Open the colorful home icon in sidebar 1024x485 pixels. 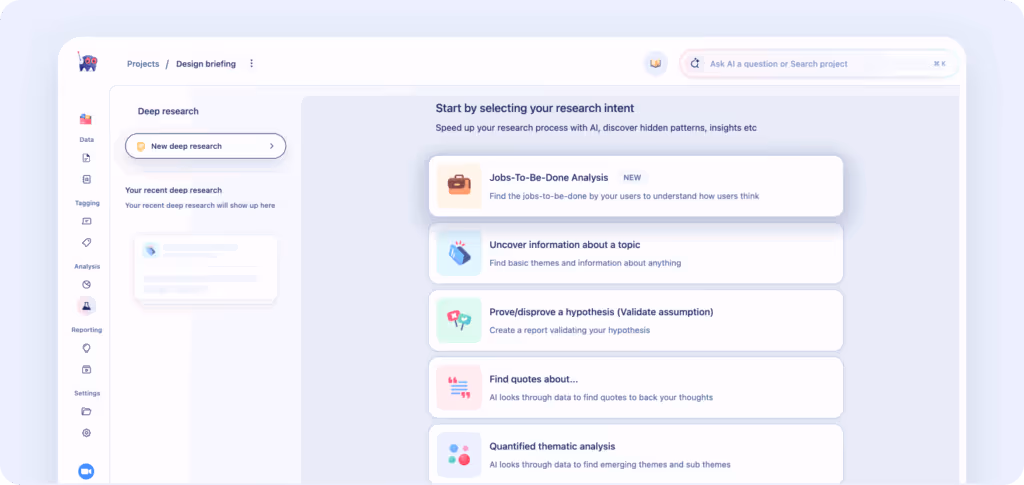[86, 119]
